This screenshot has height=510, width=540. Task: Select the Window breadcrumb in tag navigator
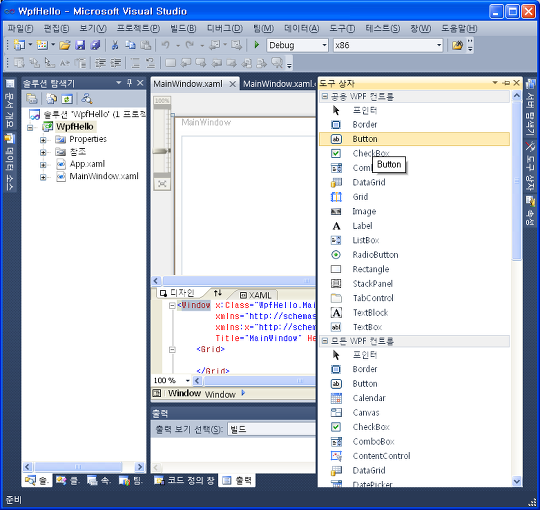[184, 393]
